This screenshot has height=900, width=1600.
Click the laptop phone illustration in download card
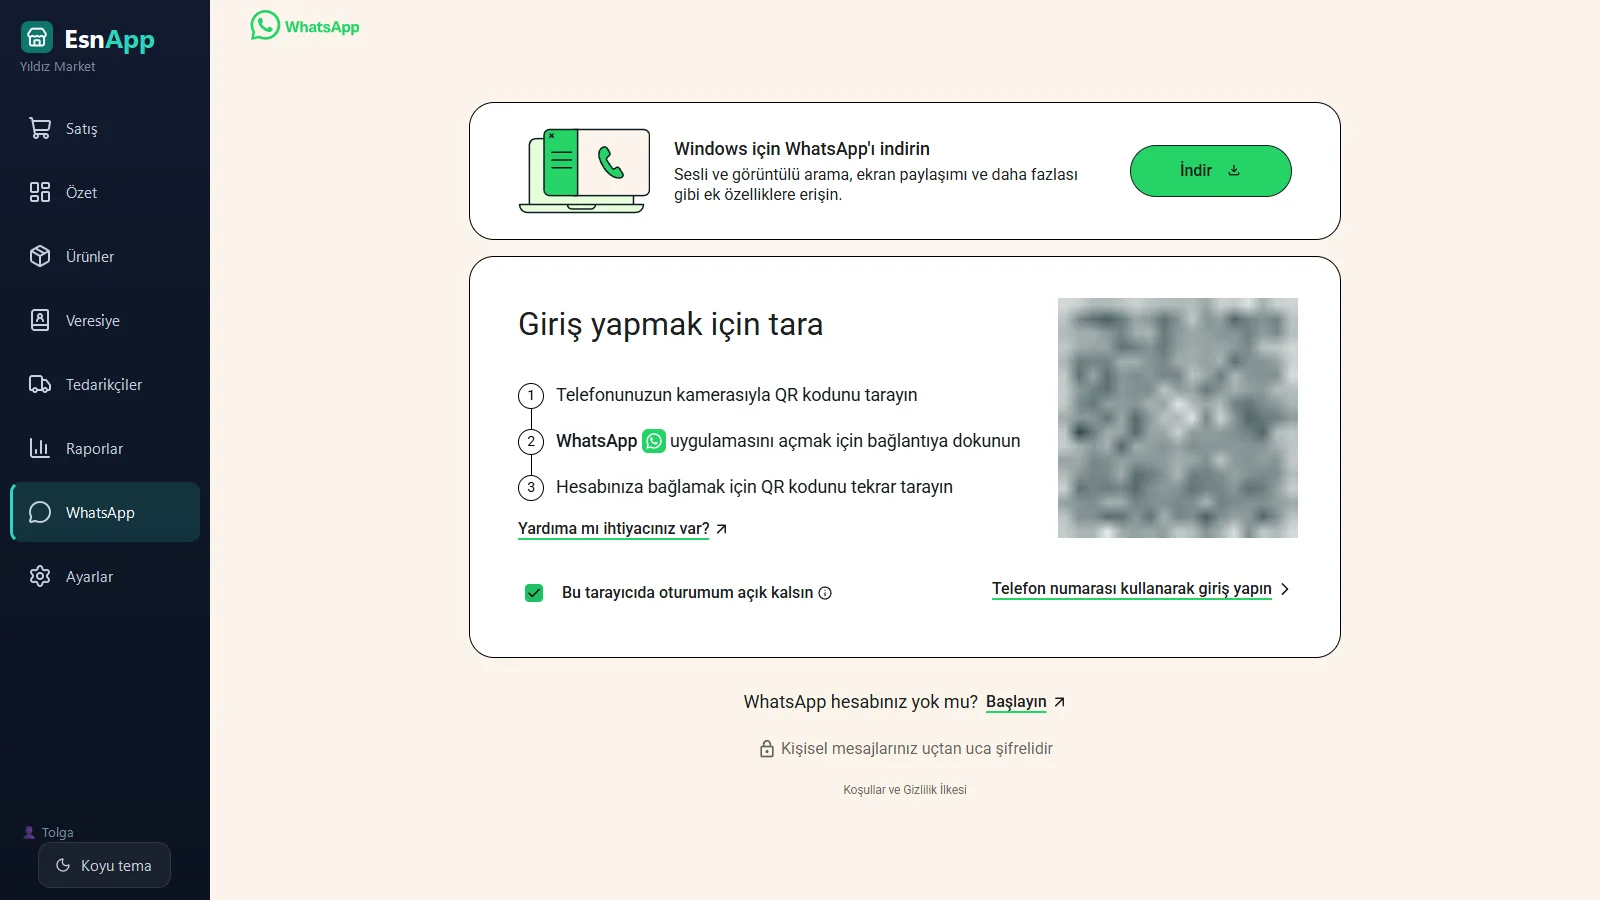click(x=585, y=170)
